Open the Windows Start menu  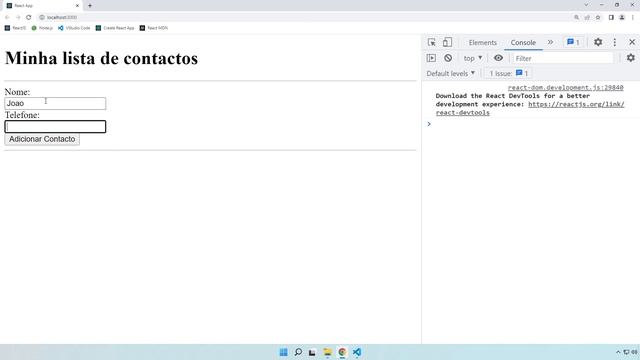tap(284, 352)
